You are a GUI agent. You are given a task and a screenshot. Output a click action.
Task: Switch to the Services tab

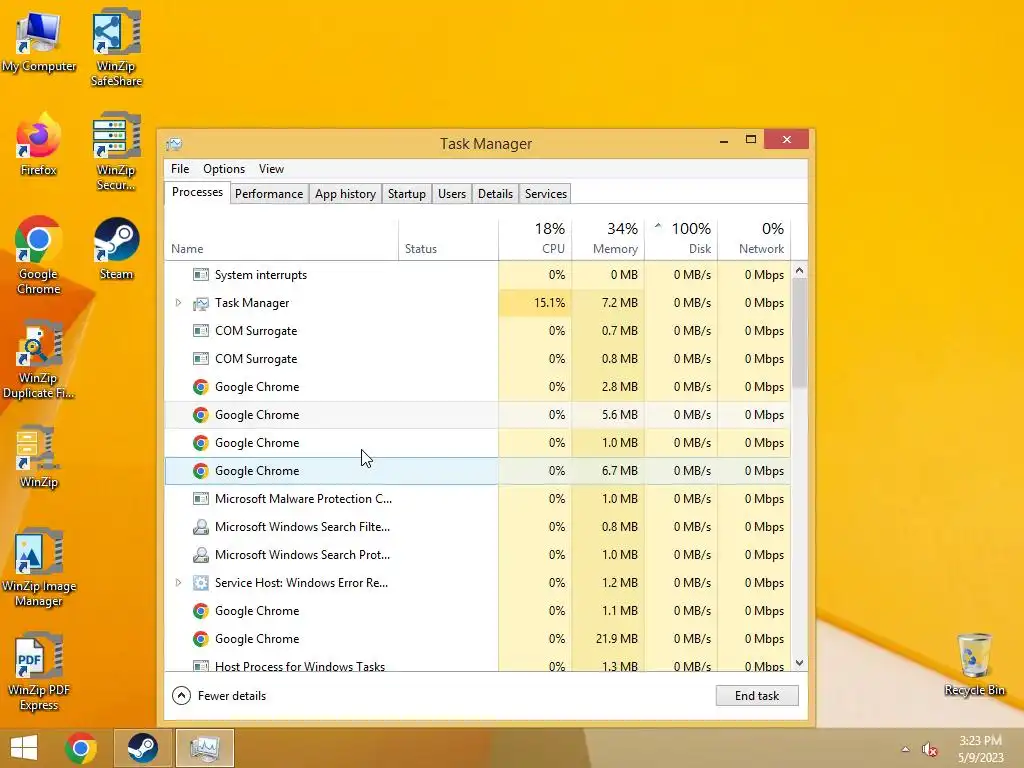point(545,194)
